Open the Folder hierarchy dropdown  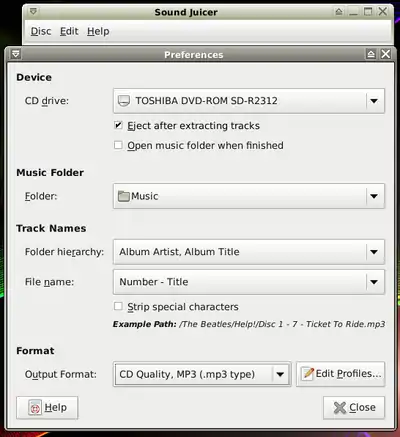(249, 252)
